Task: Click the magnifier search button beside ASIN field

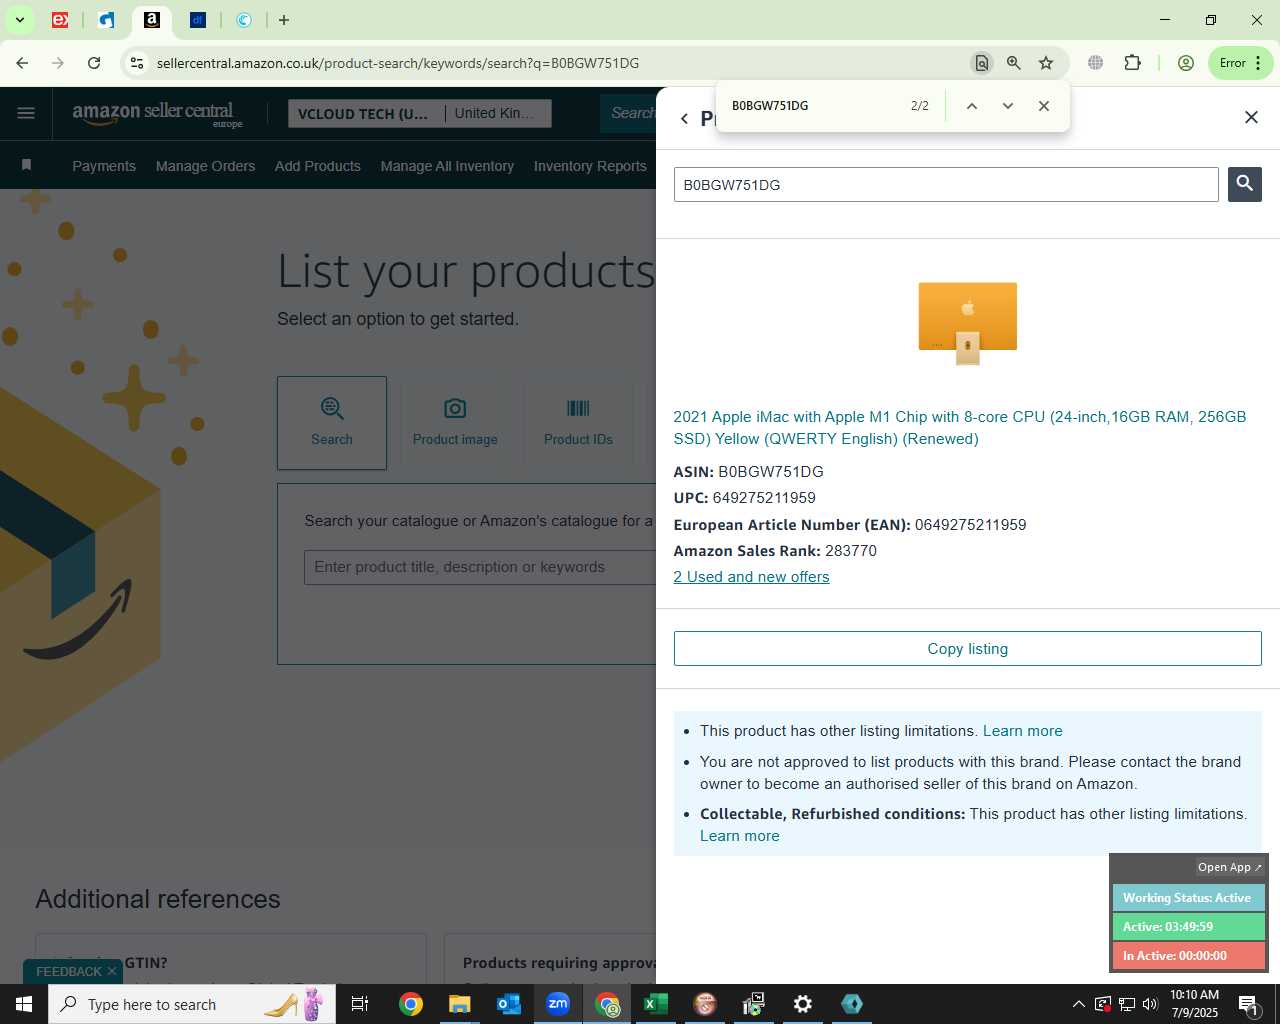Action: coord(1245,184)
